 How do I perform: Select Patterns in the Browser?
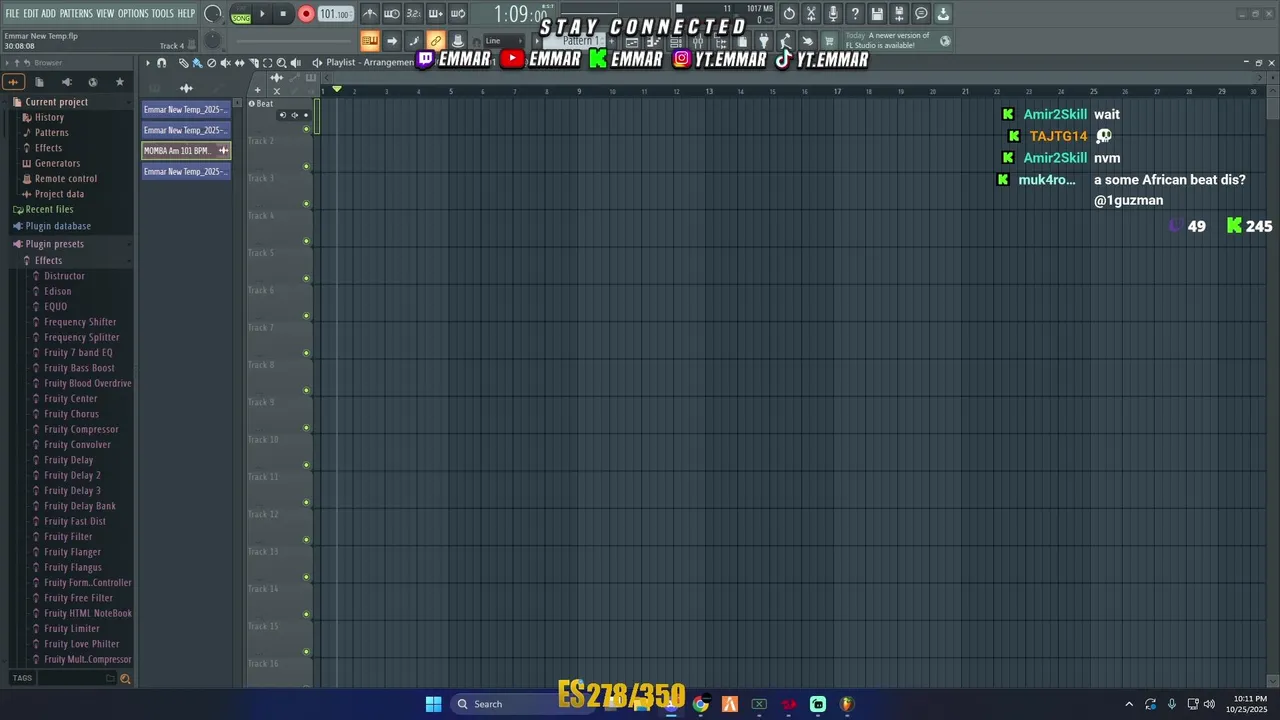[x=51, y=132]
